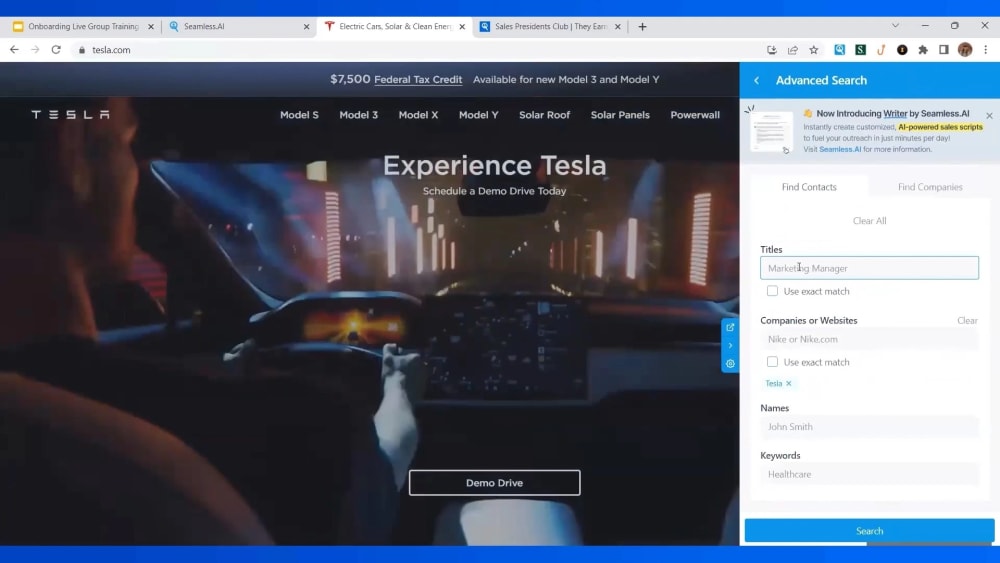This screenshot has height=563, width=1000.
Task: Click the side panel horizontal scrollbar
Action: tap(929, 544)
